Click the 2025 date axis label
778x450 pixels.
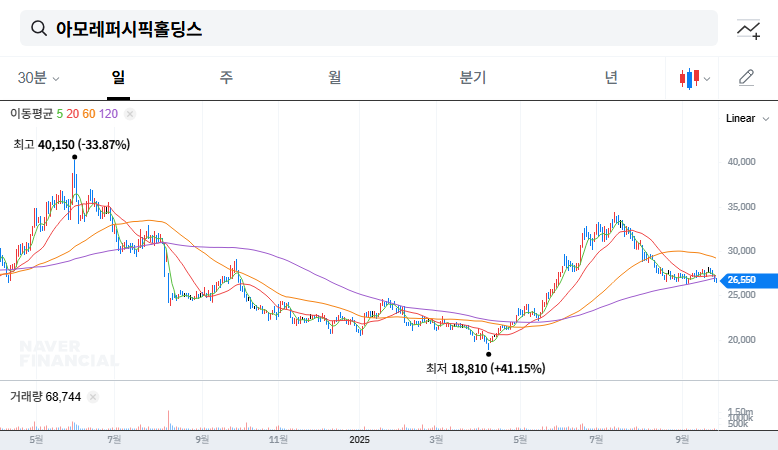(x=359, y=440)
